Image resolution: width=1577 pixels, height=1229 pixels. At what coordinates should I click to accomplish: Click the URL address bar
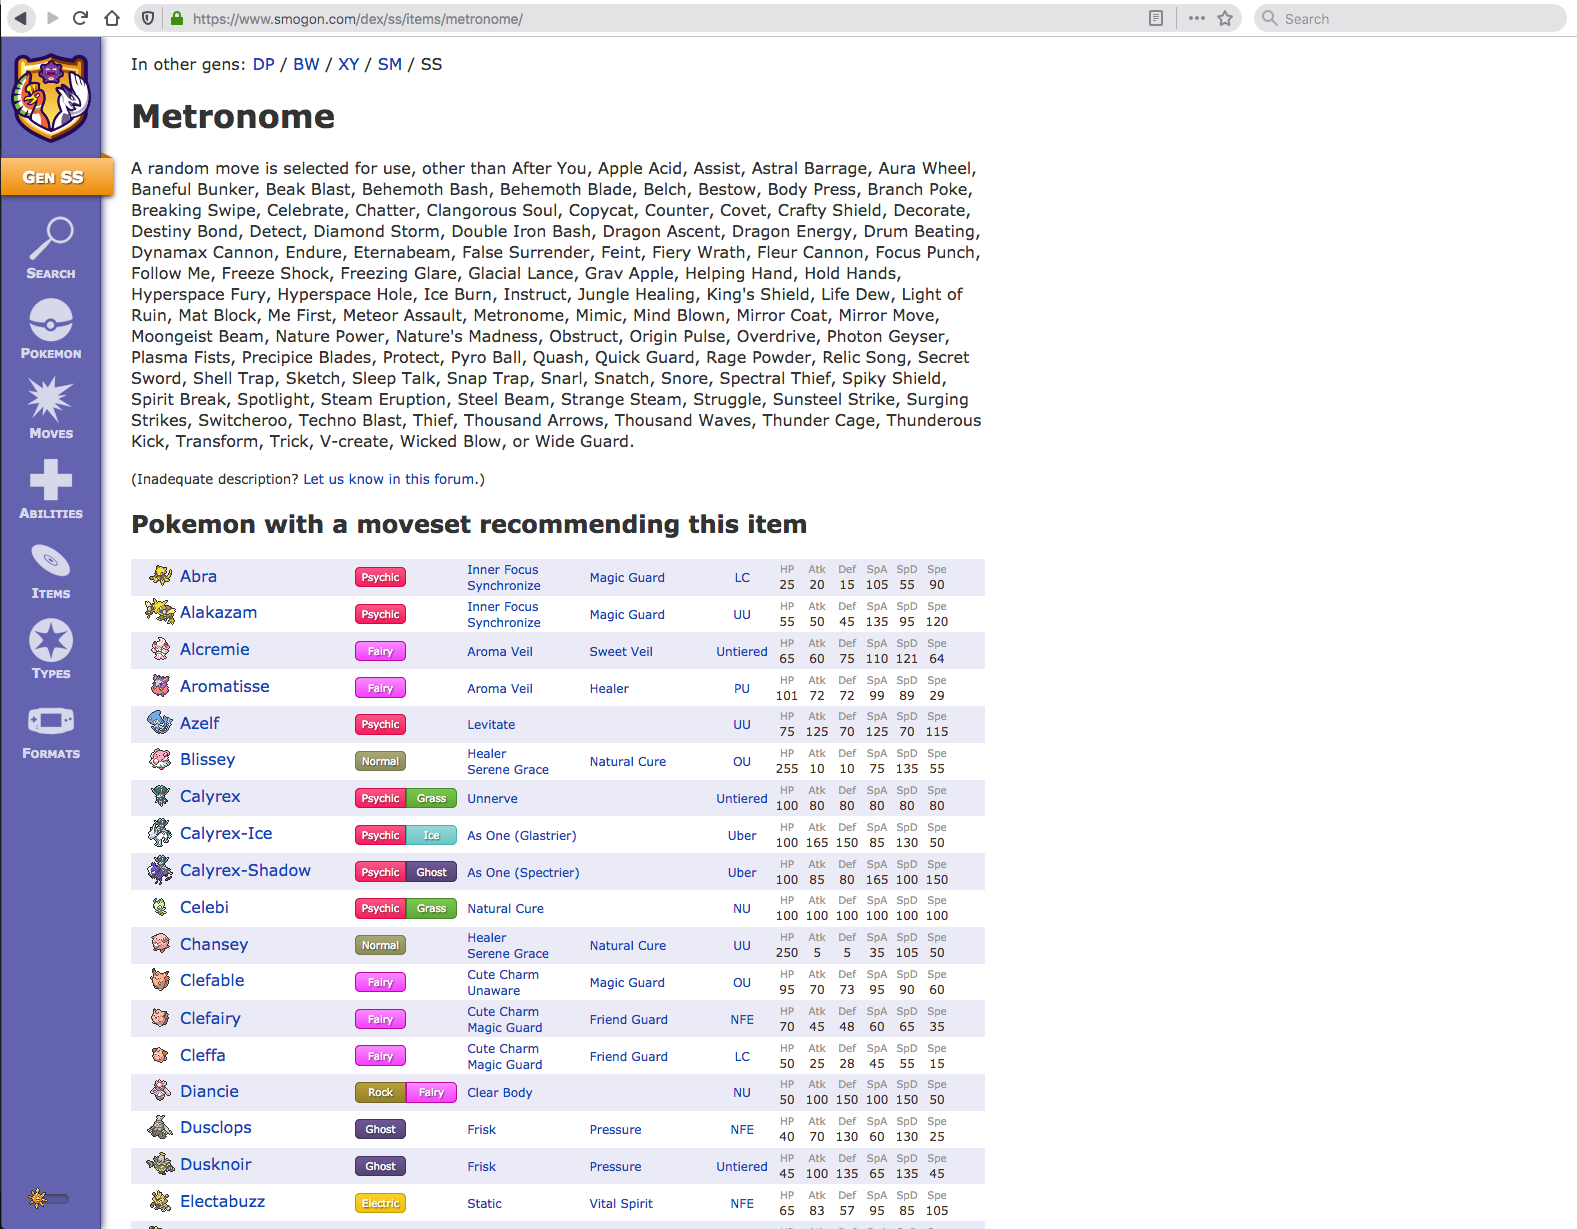tap(660, 18)
